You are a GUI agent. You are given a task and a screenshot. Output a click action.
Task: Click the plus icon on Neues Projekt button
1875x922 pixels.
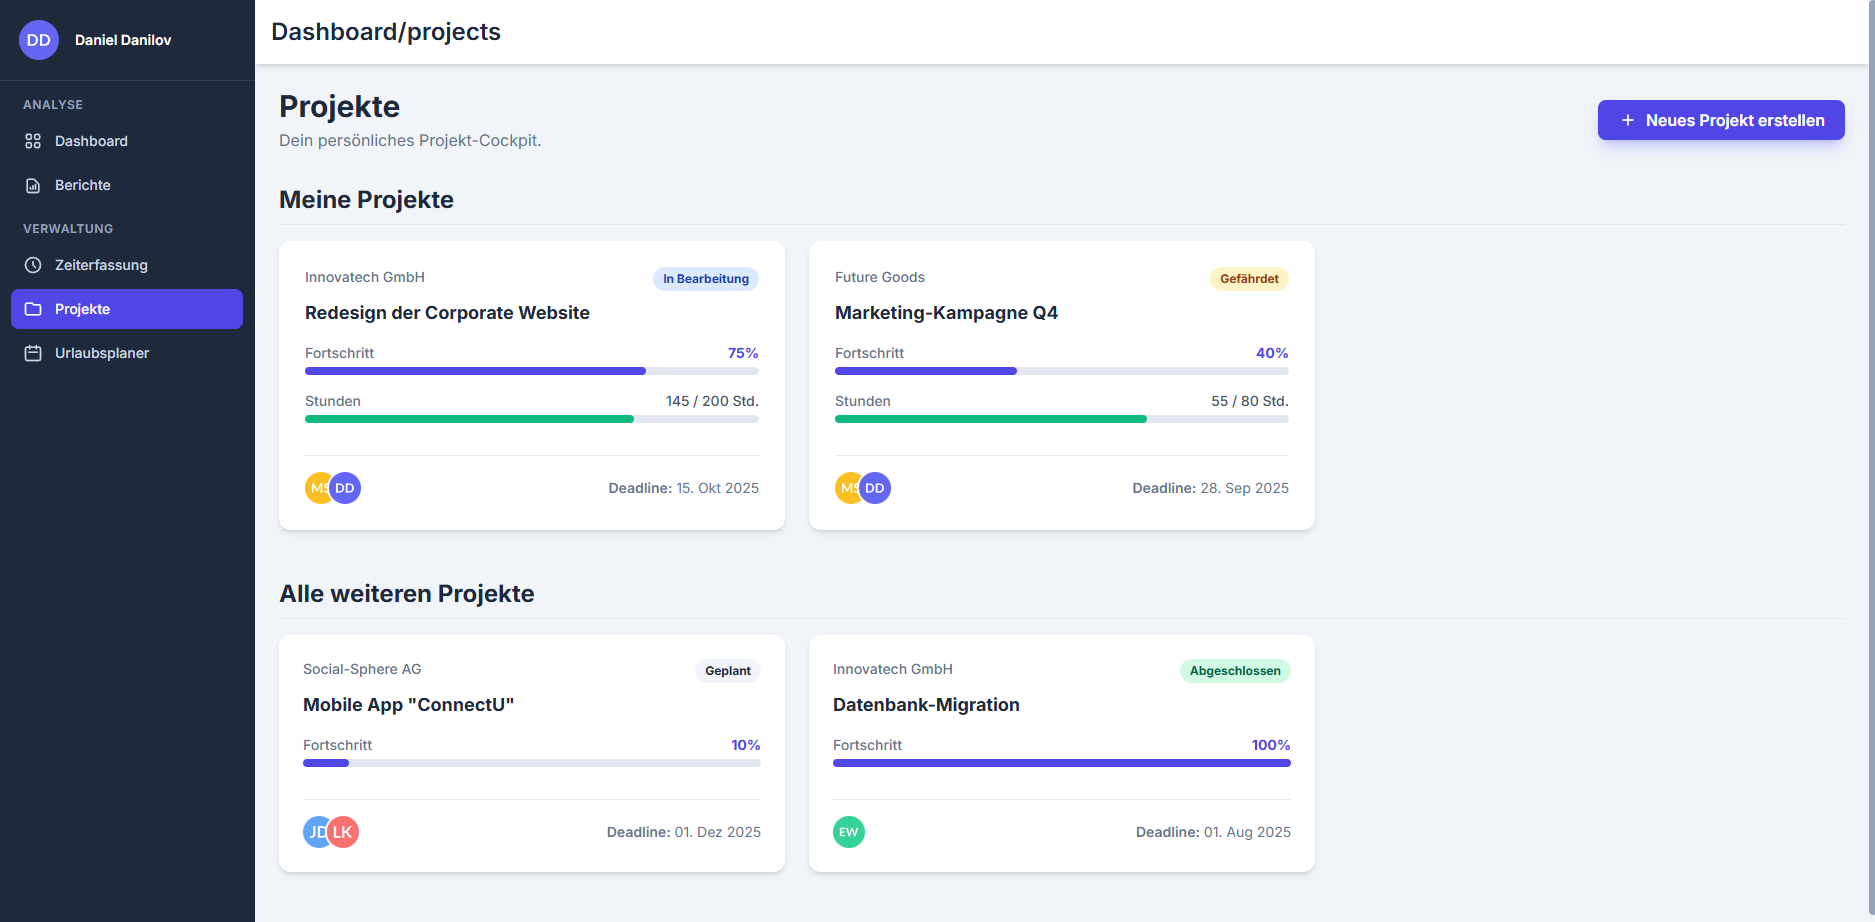click(1627, 120)
